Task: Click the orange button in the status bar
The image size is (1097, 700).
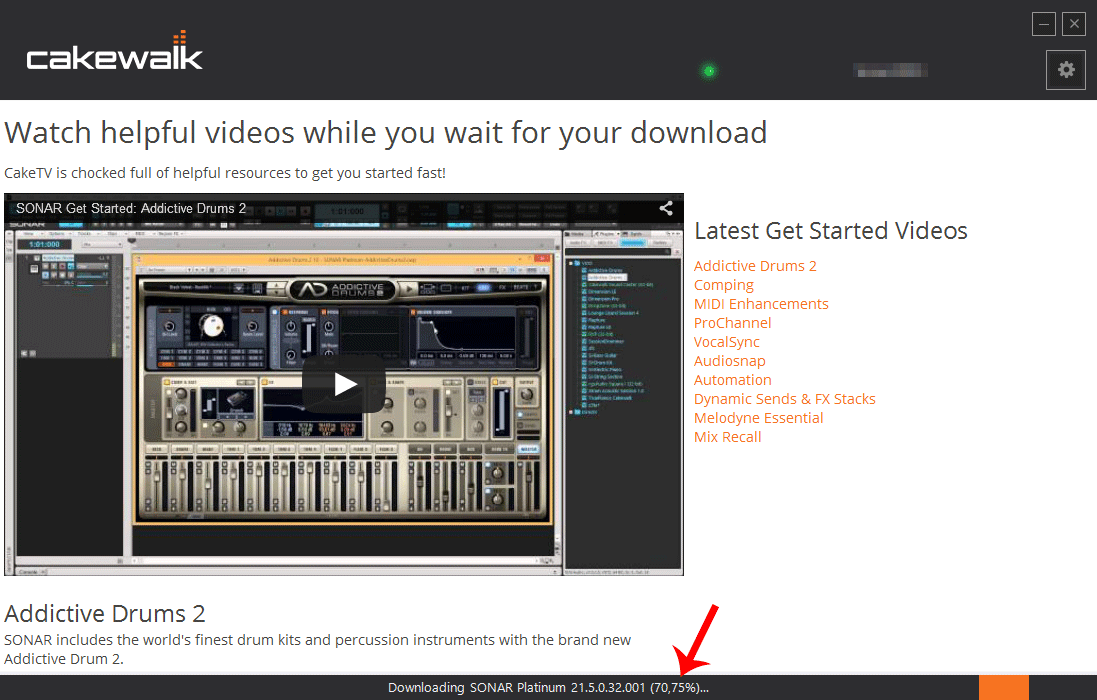Action: [x=1003, y=687]
